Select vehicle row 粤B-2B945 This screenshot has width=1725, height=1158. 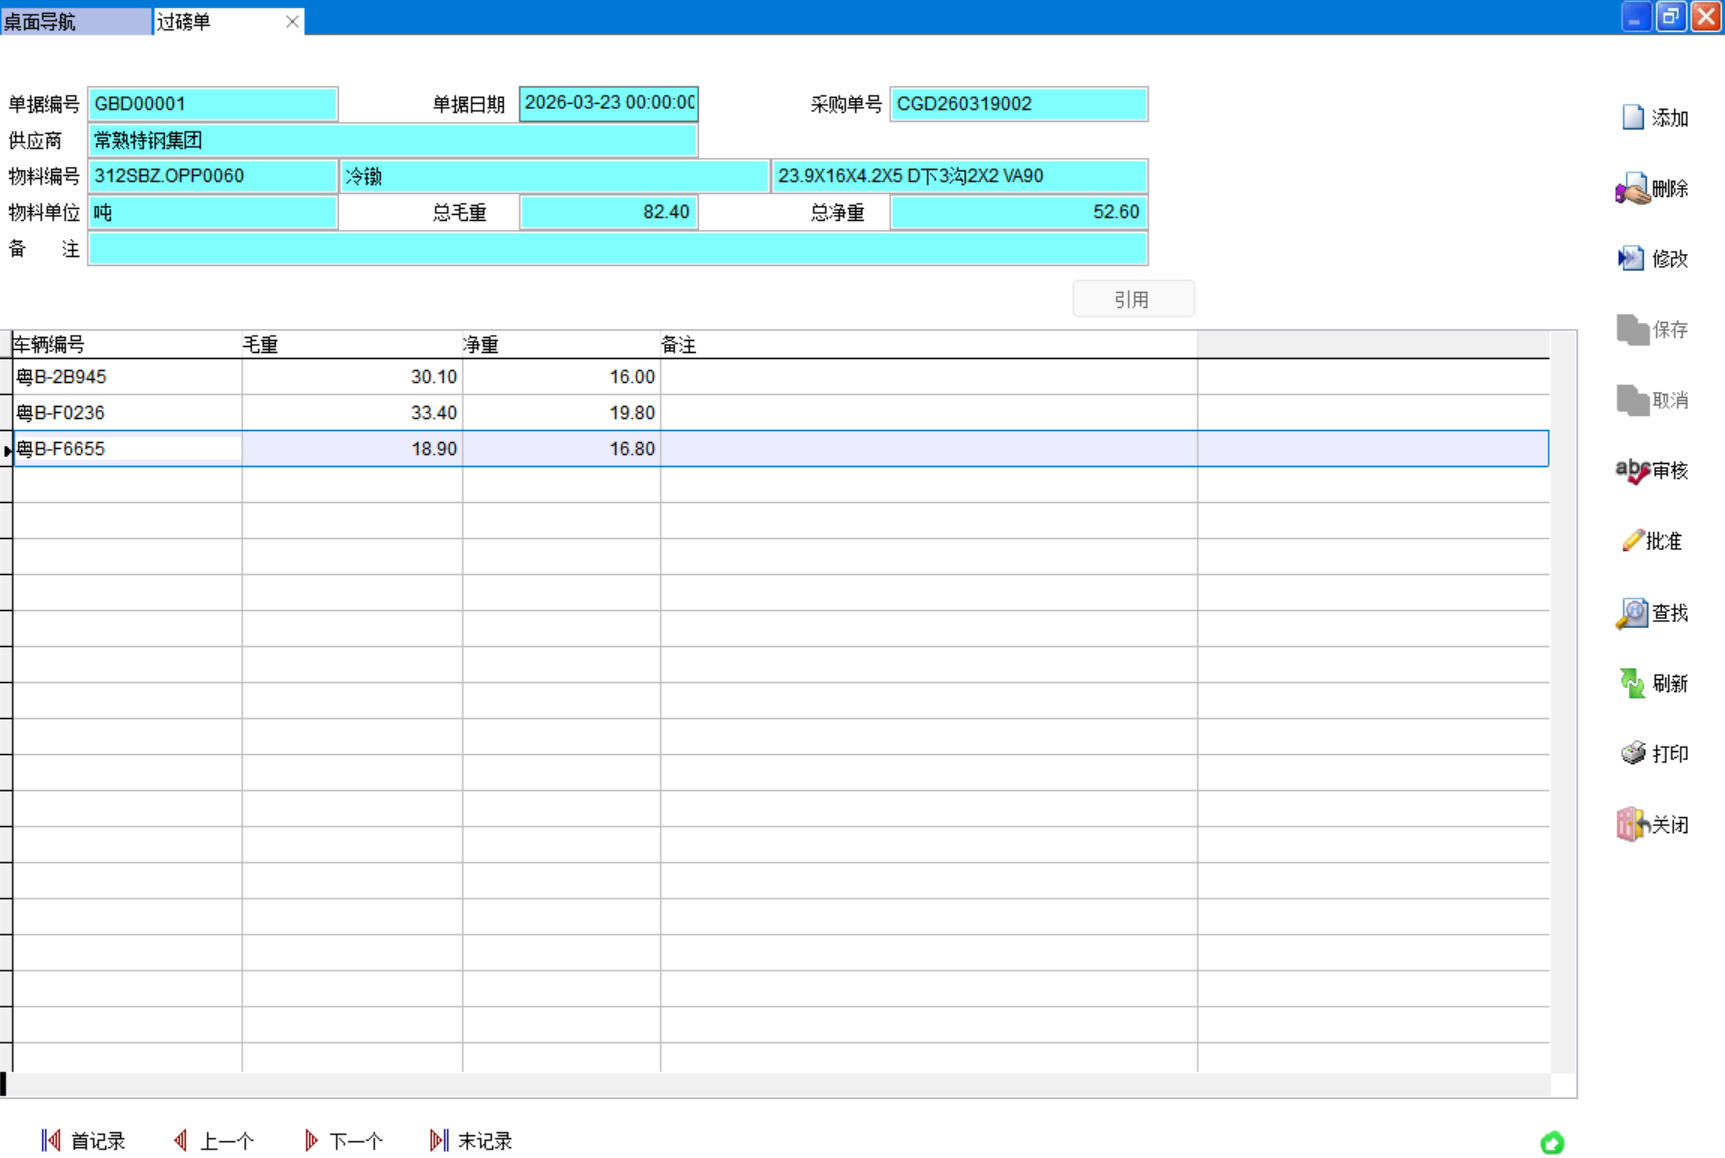point(126,377)
